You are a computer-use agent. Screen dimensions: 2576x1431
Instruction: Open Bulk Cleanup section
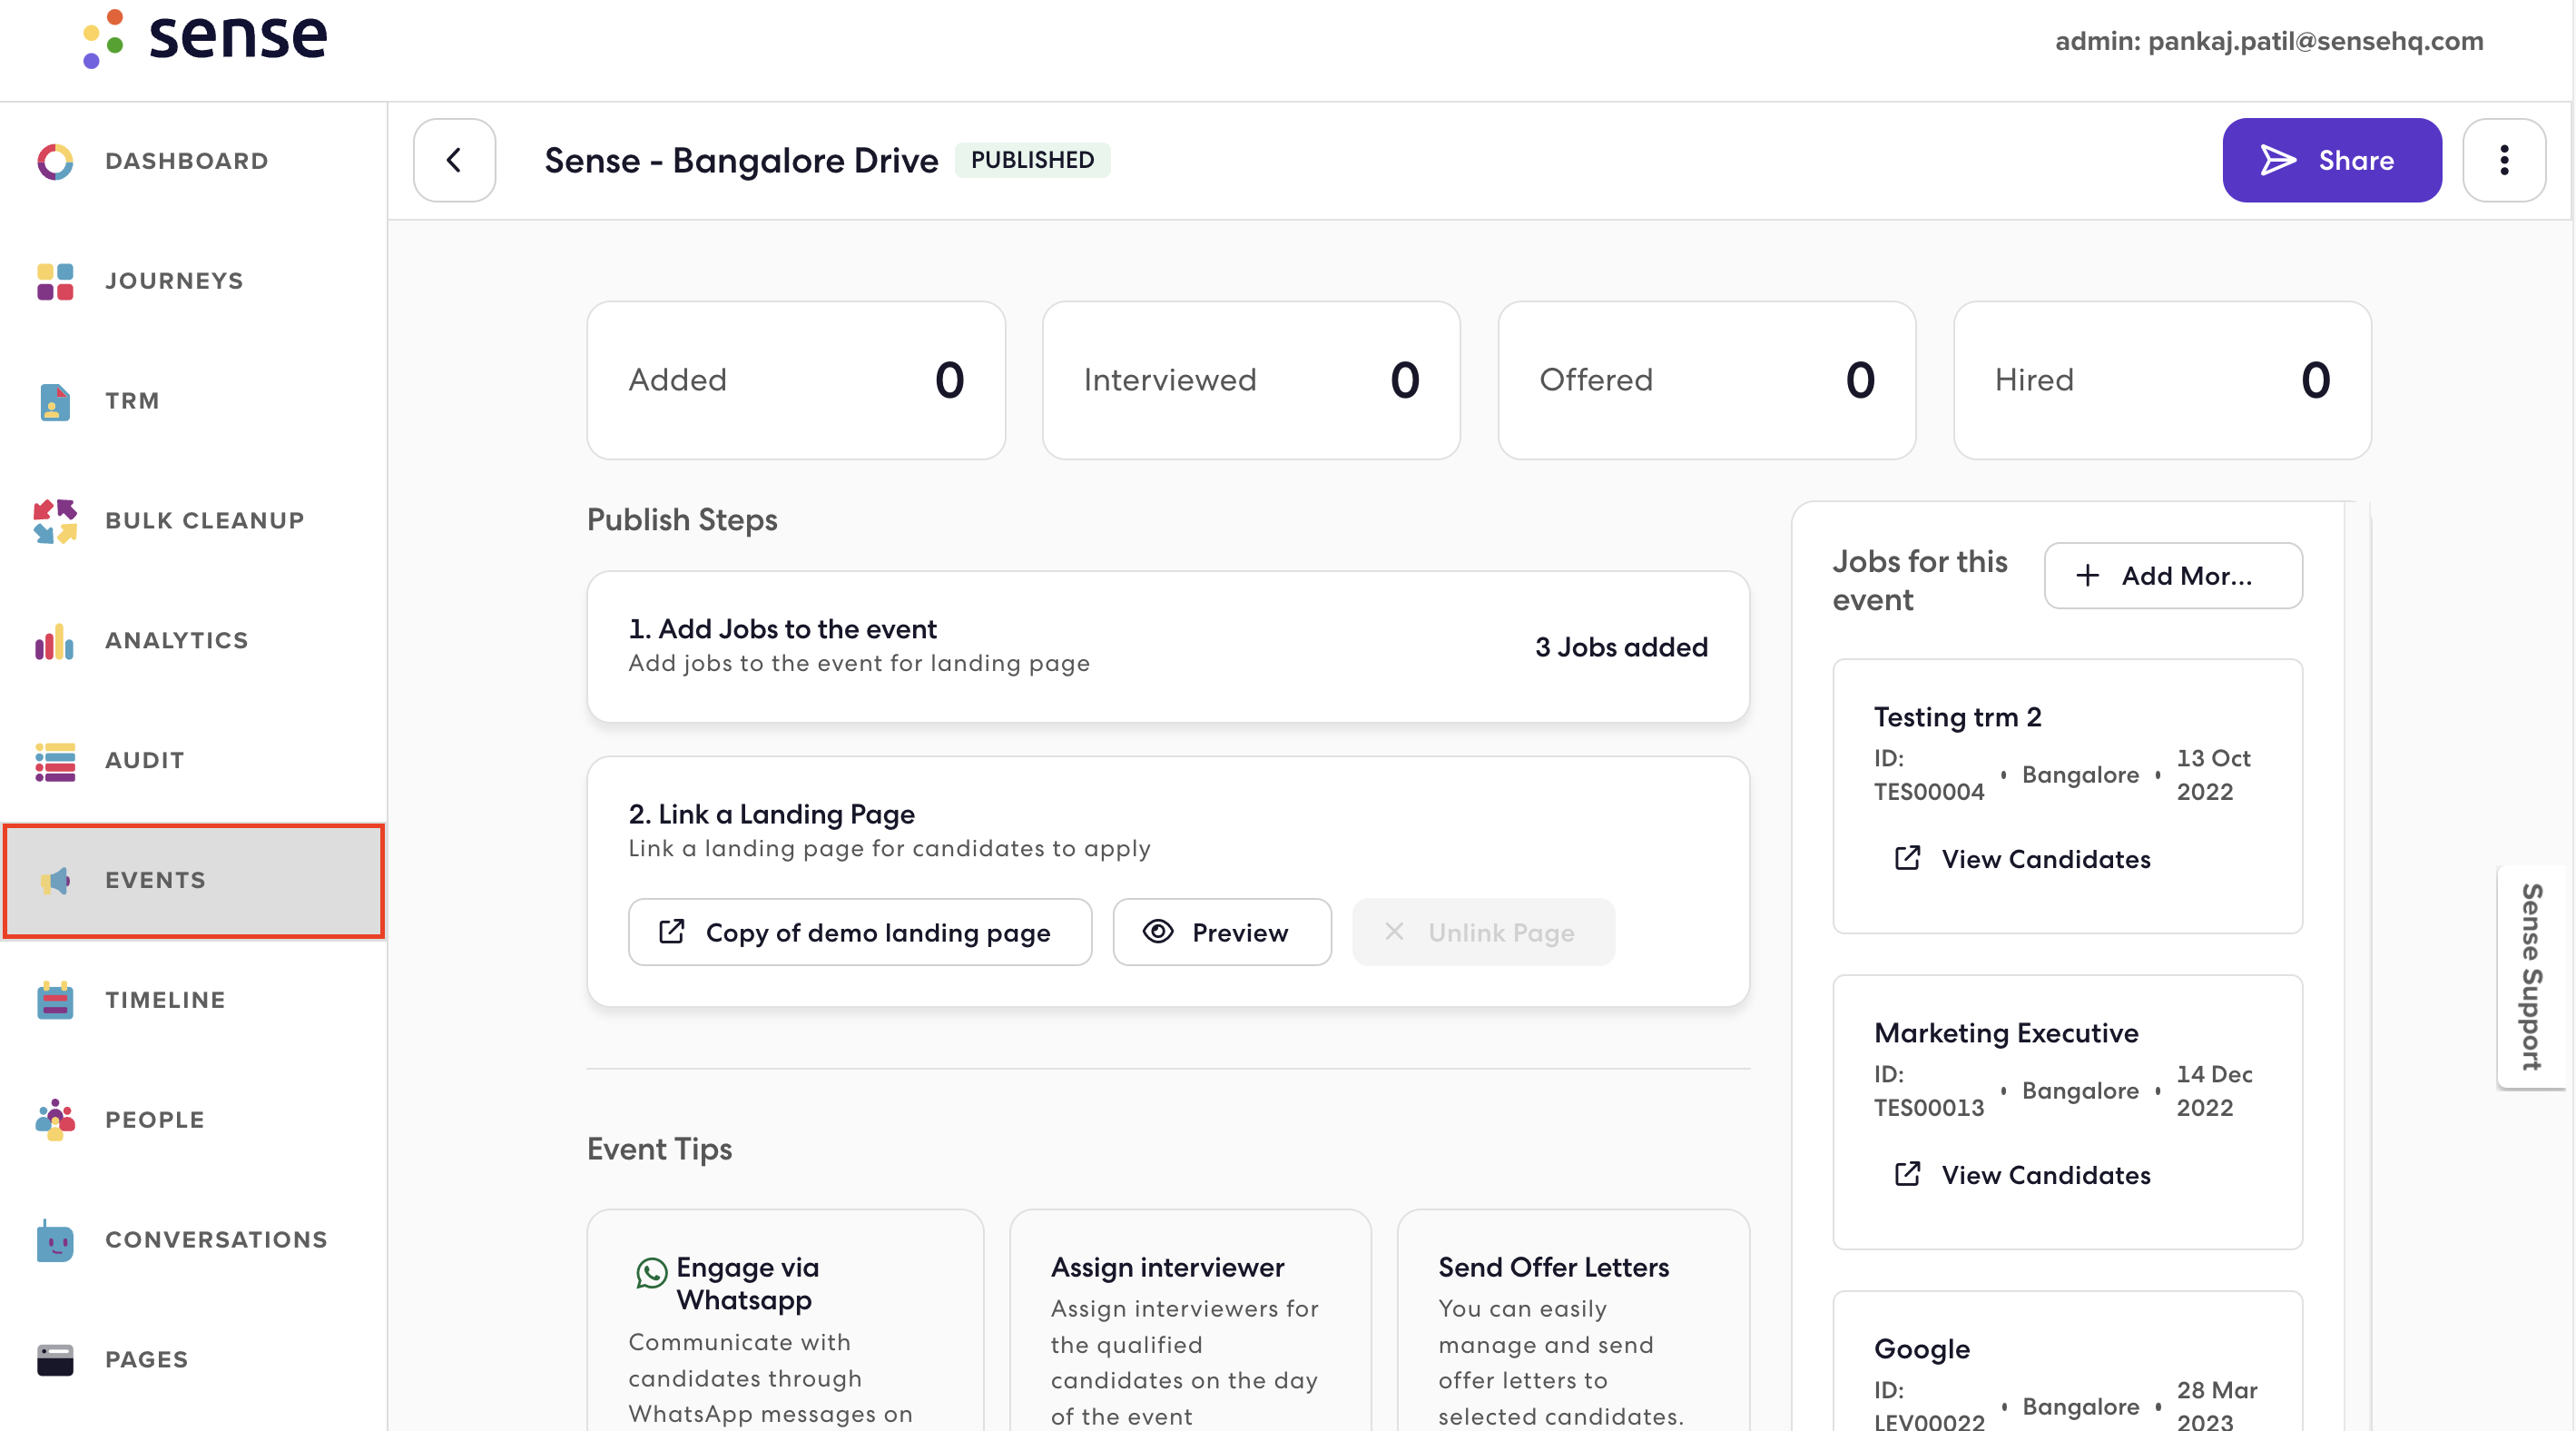point(194,521)
